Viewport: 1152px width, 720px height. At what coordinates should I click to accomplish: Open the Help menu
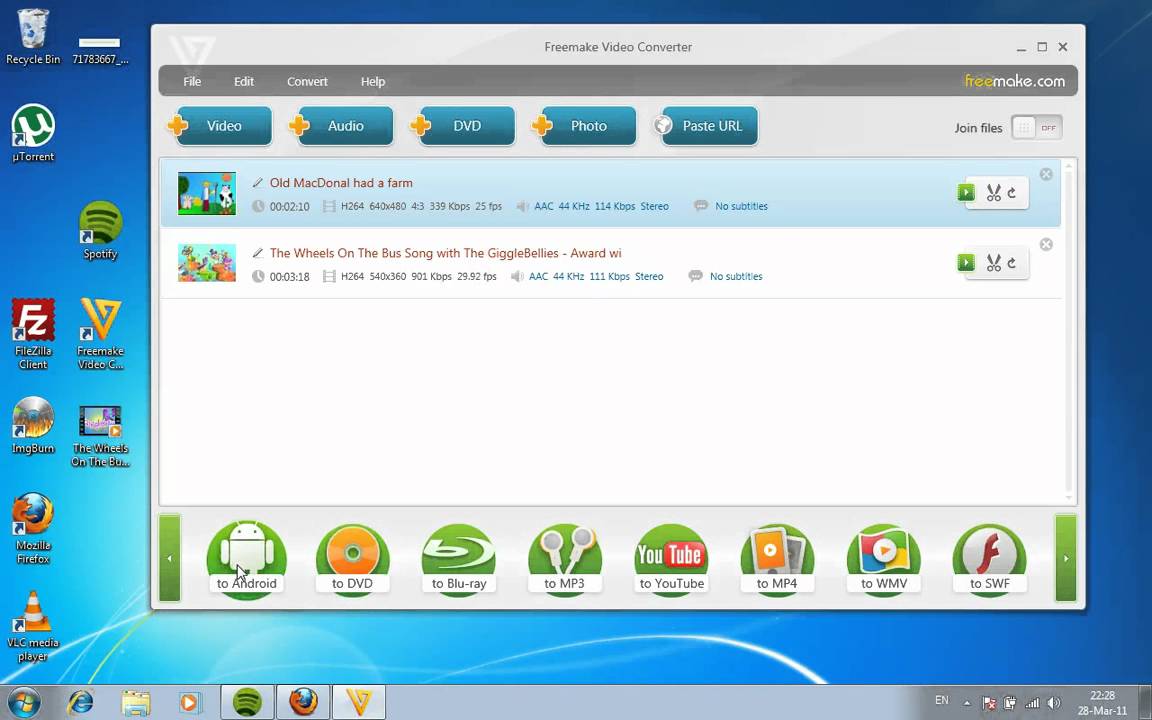click(372, 82)
